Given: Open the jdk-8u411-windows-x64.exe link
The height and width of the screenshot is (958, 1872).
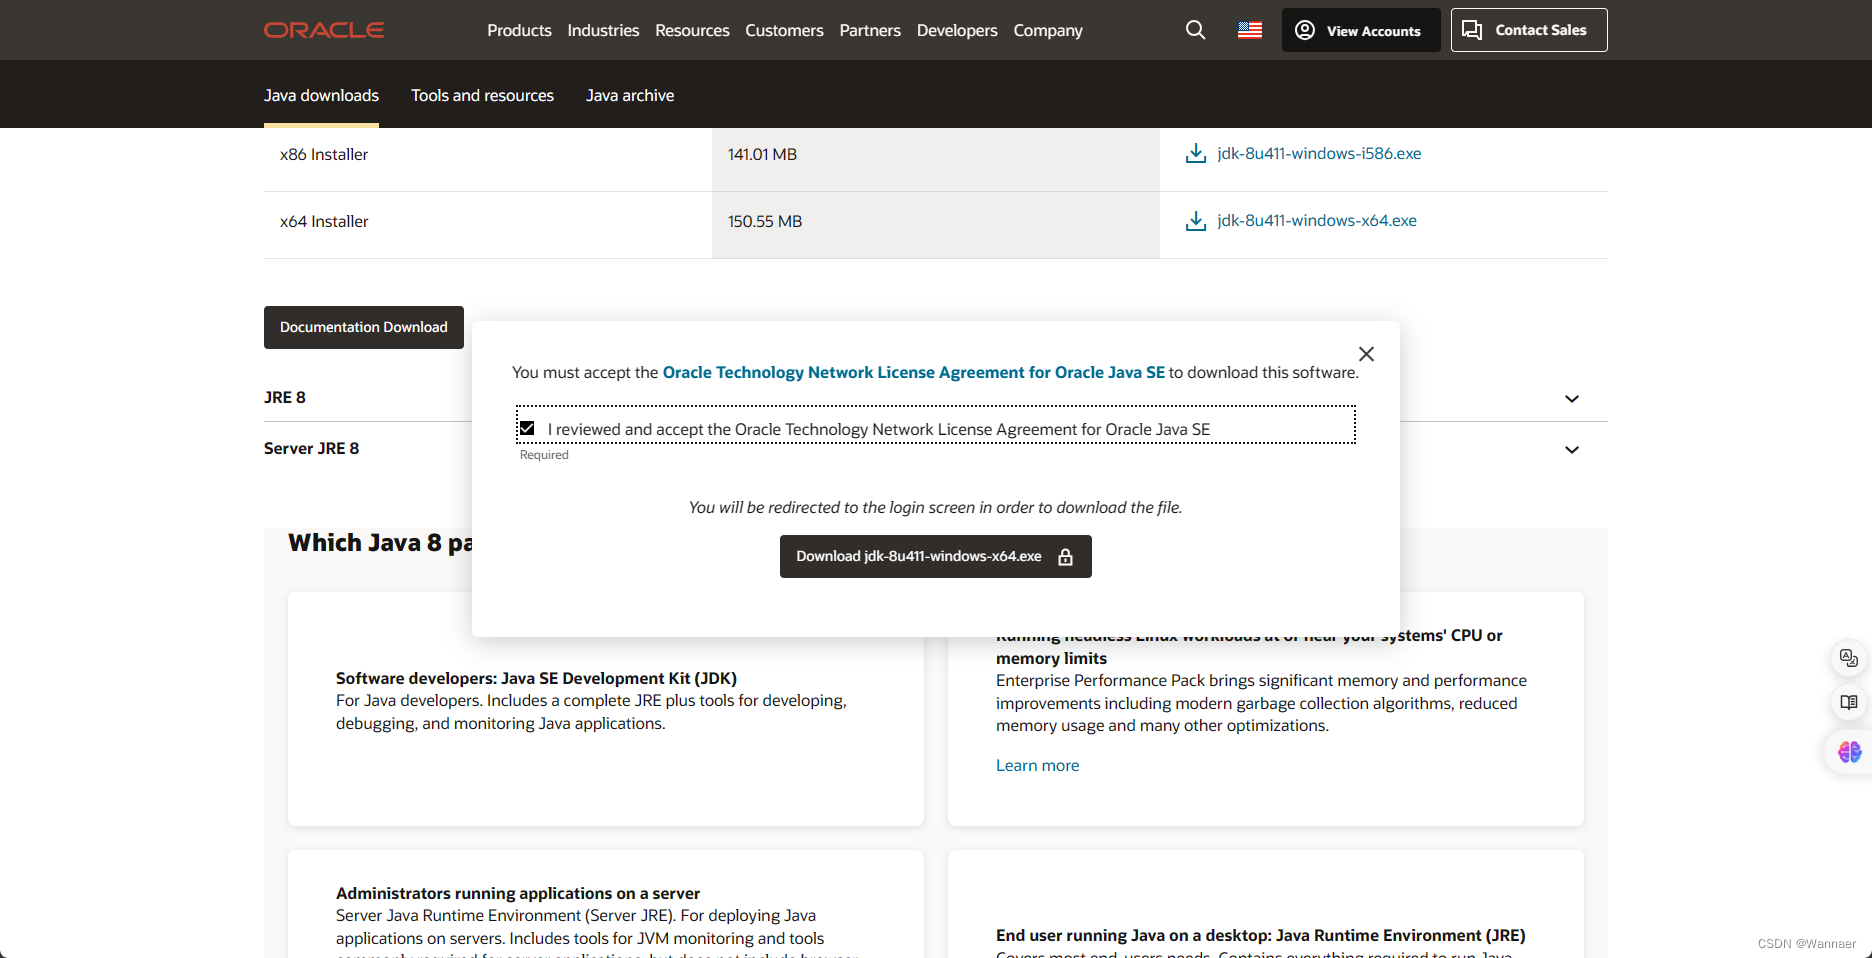Looking at the screenshot, I should click(1317, 220).
